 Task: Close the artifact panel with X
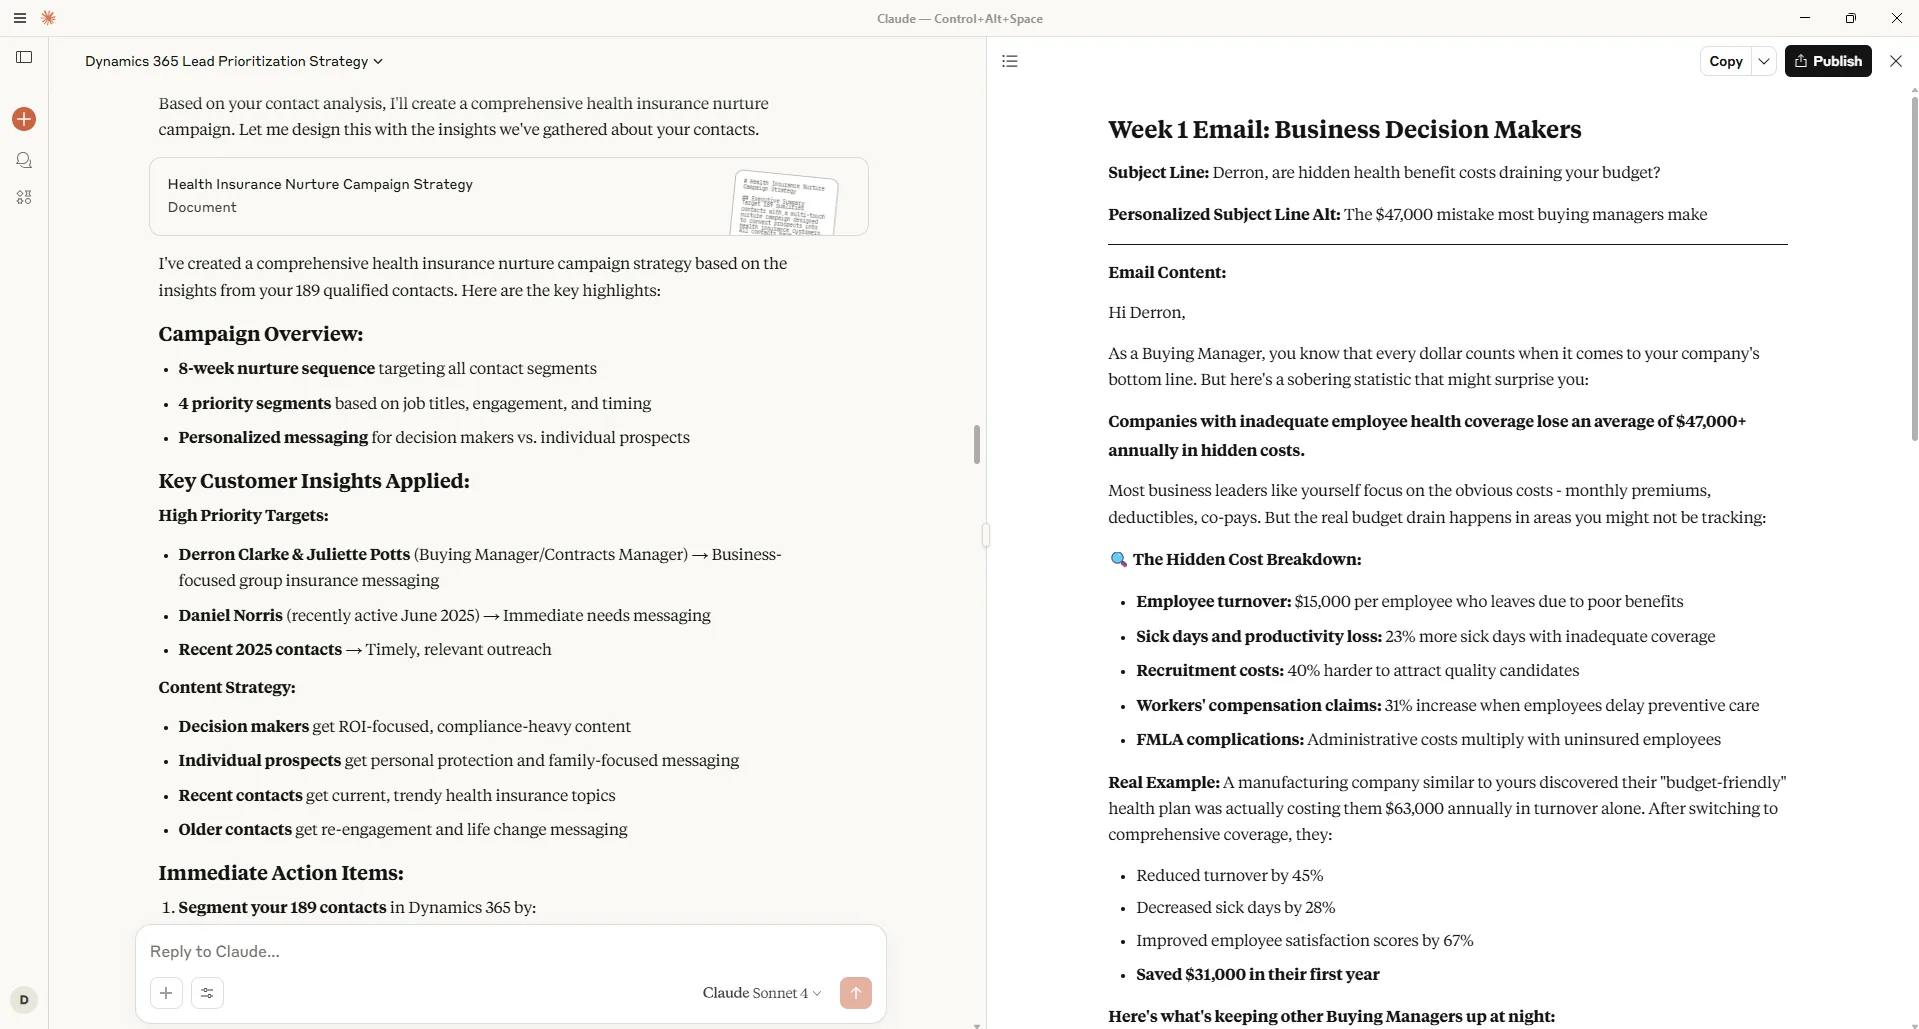[1896, 61]
